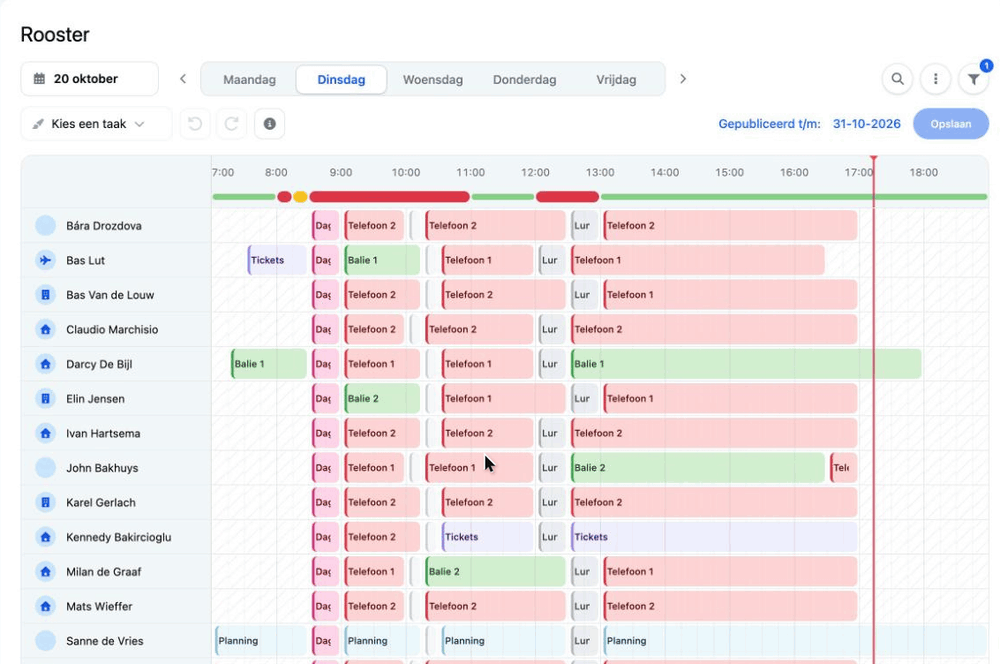Switch to the Donderdag tab
This screenshot has width=1000, height=664.
point(524,80)
